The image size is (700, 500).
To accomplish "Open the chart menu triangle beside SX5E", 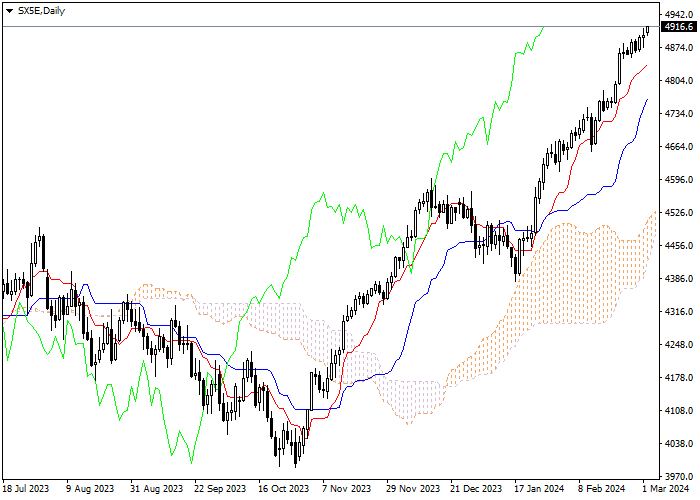I will click(x=9, y=11).
